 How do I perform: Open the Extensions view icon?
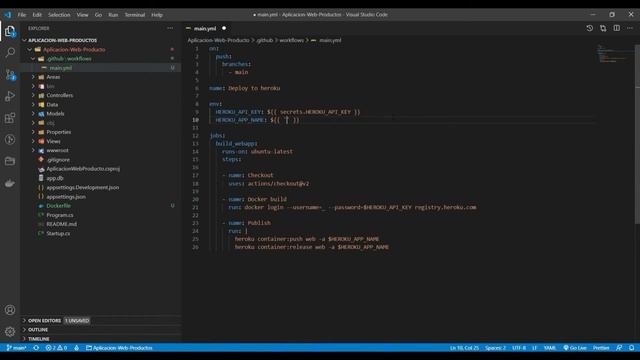[x=10, y=118]
